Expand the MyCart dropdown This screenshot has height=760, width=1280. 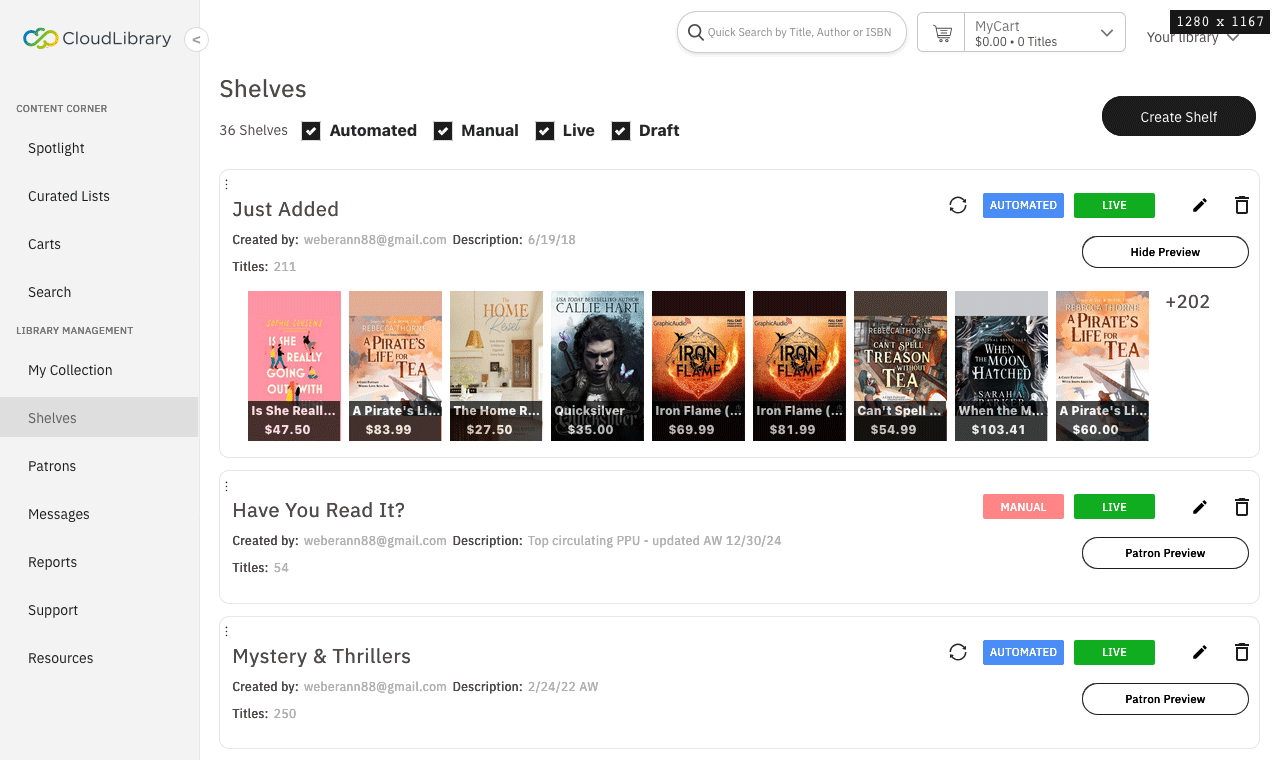coord(1106,31)
